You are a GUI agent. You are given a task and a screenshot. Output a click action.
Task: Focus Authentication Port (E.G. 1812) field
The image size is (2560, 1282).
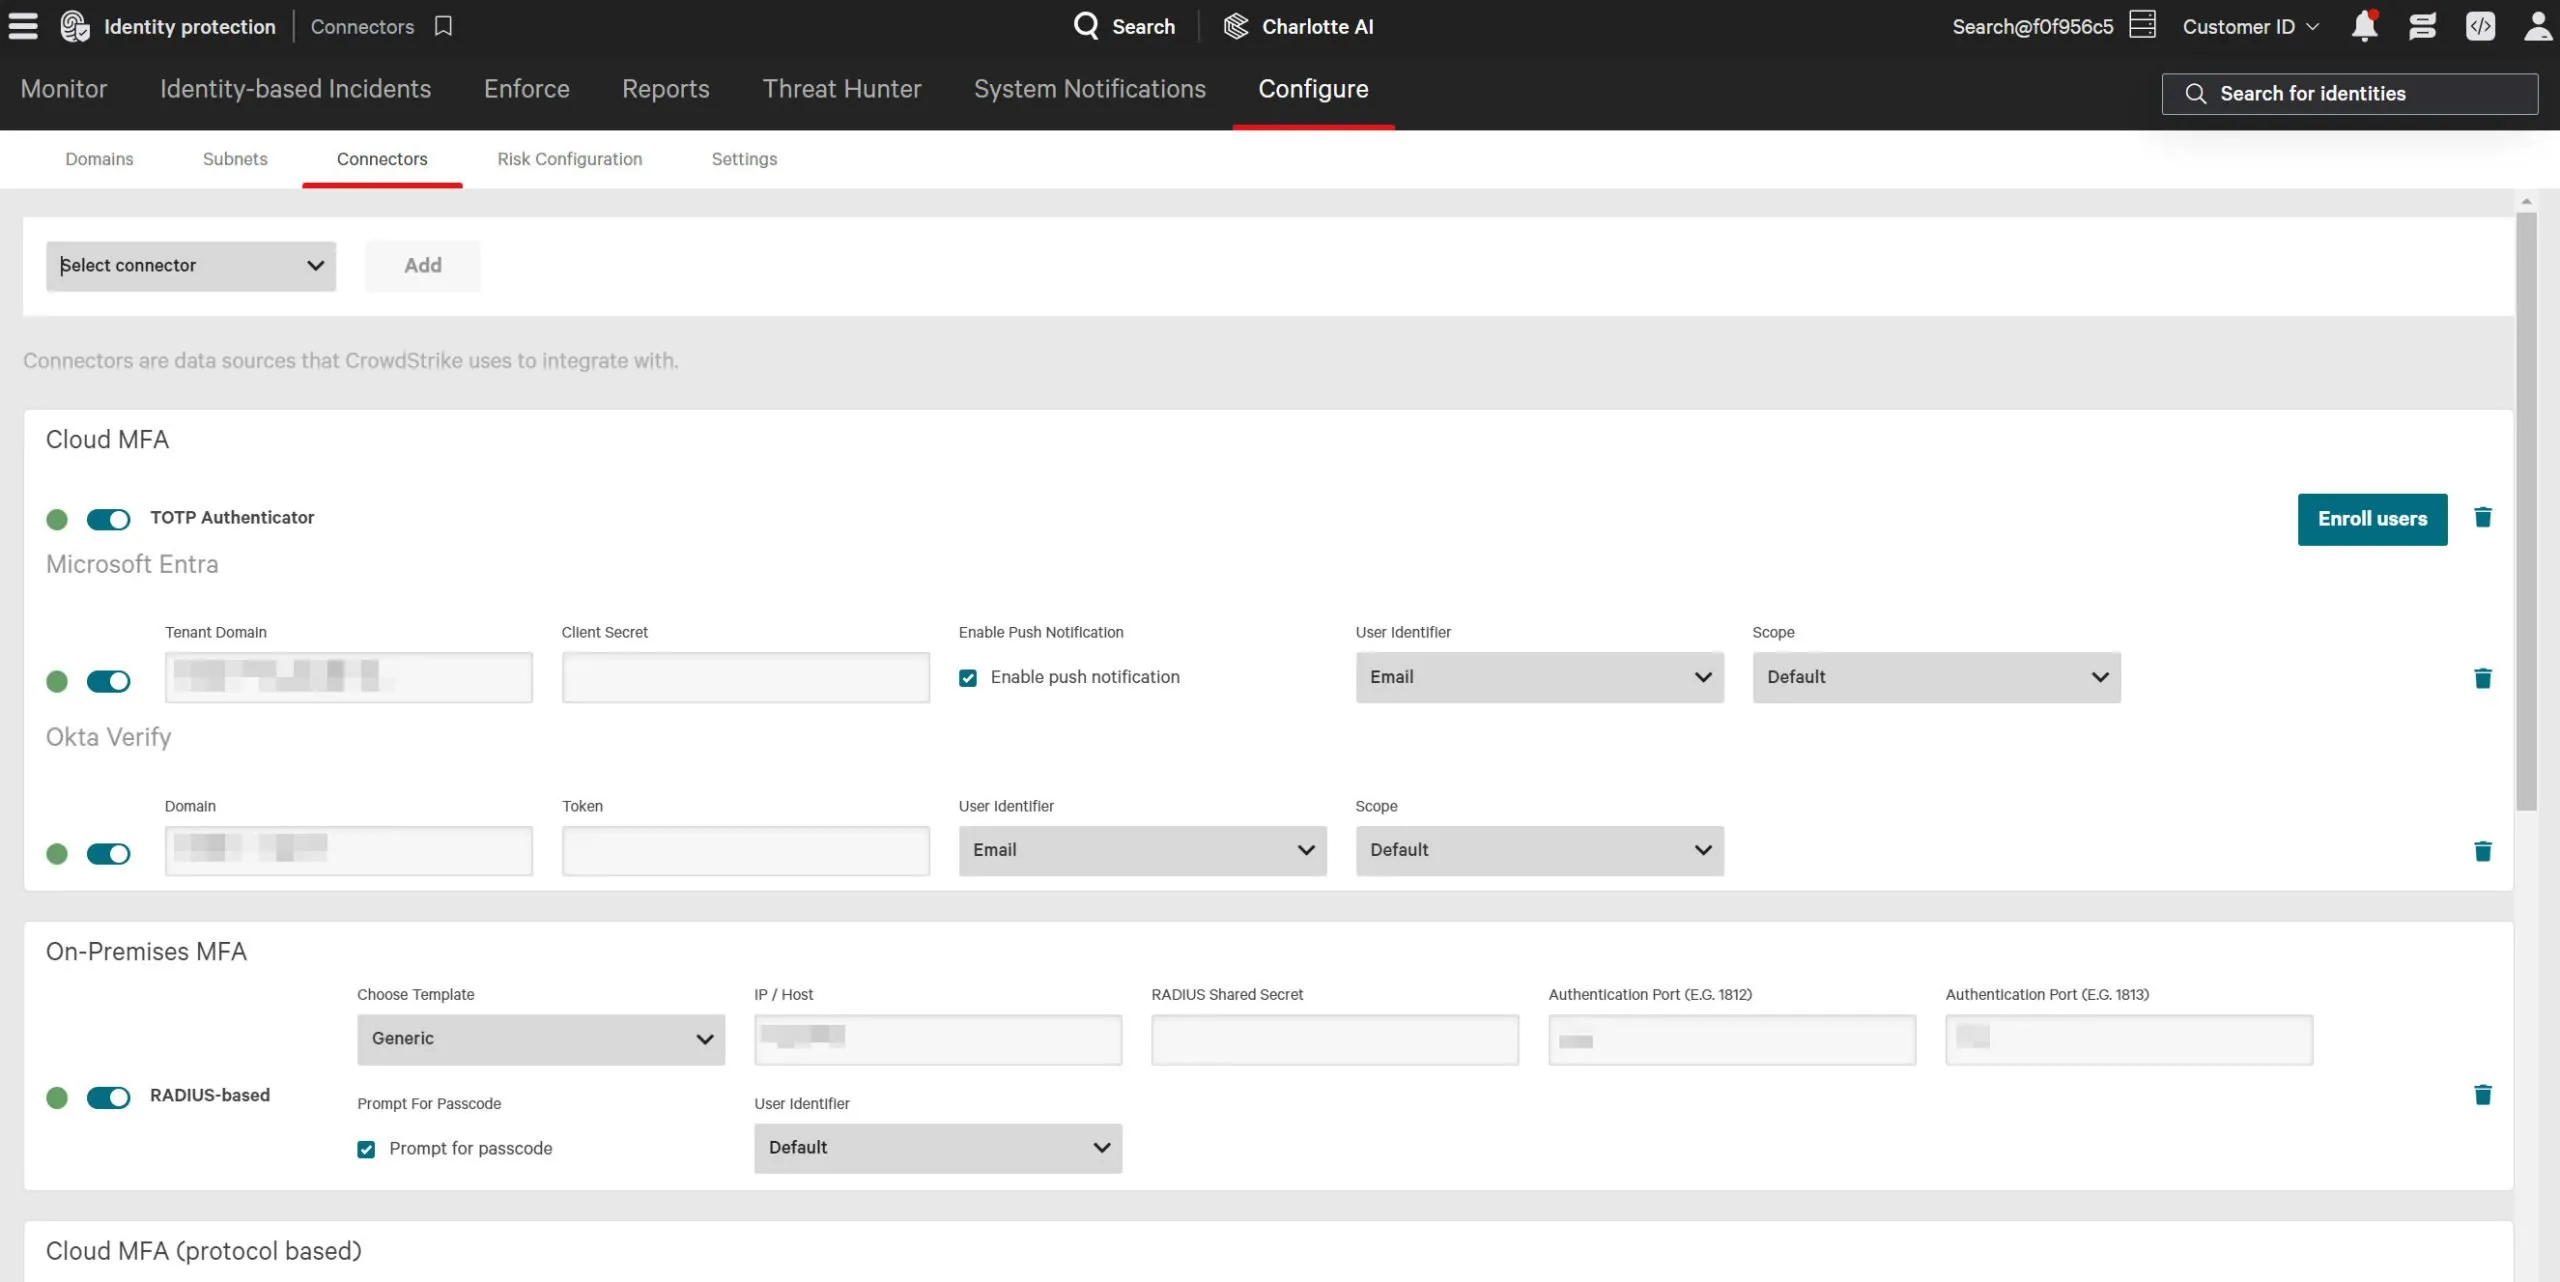(x=1732, y=1039)
